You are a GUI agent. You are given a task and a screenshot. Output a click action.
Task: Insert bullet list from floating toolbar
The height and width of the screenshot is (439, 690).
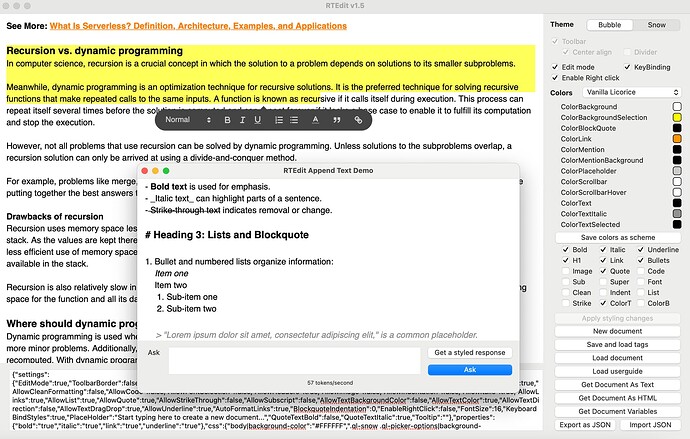pyautogui.click(x=294, y=120)
